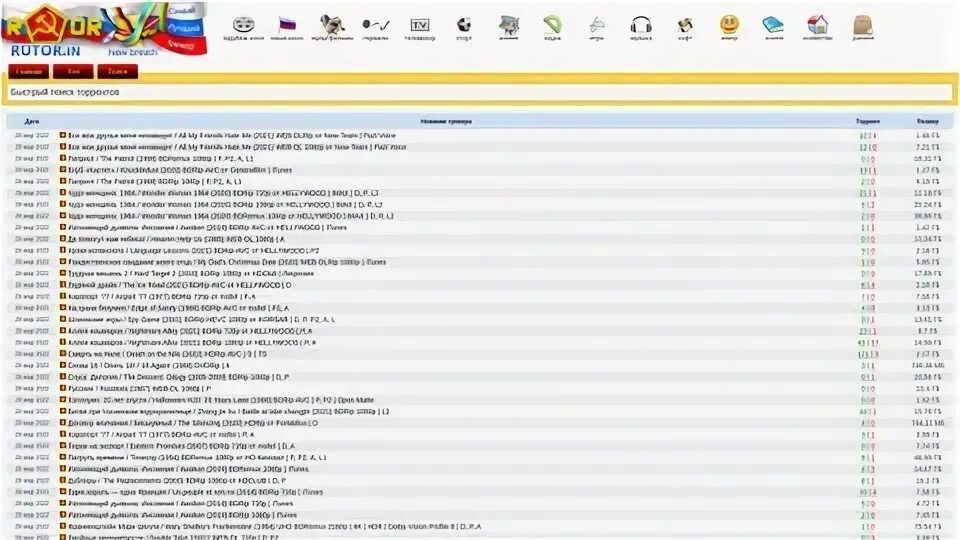Open the Death on the Nile torrent link
The image size is (960, 540).
(x=167, y=354)
